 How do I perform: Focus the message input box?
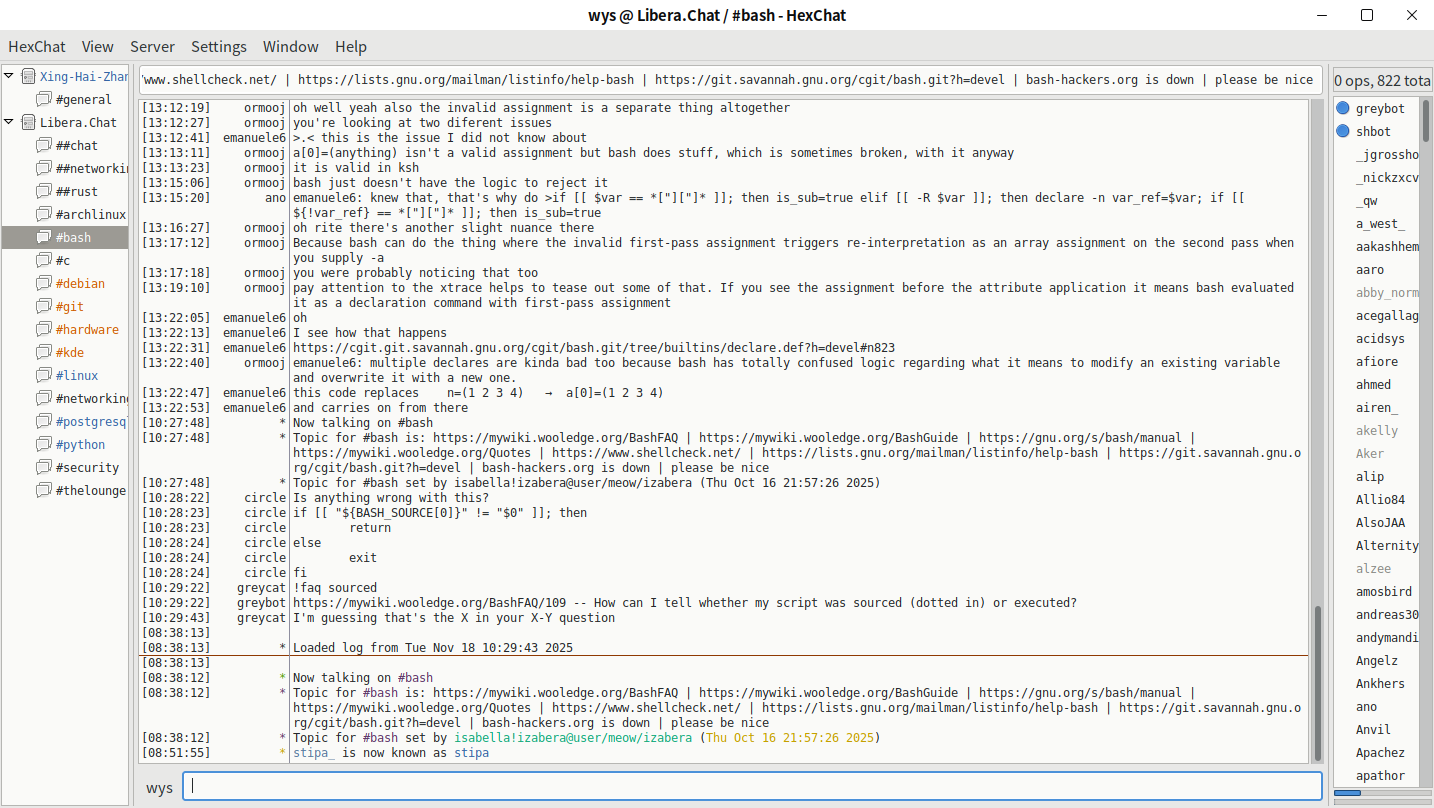coord(752,786)
